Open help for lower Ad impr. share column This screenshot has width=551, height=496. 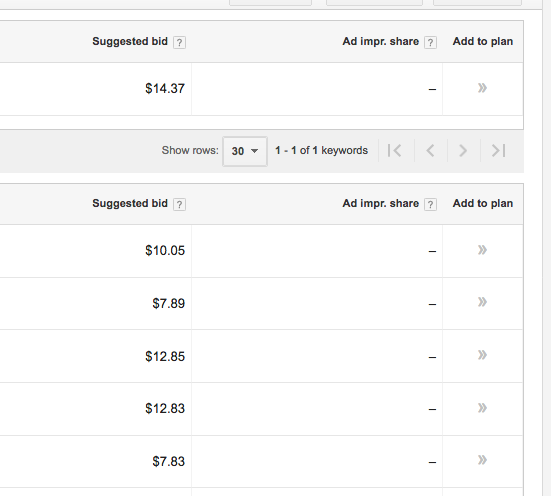(430, 204)
